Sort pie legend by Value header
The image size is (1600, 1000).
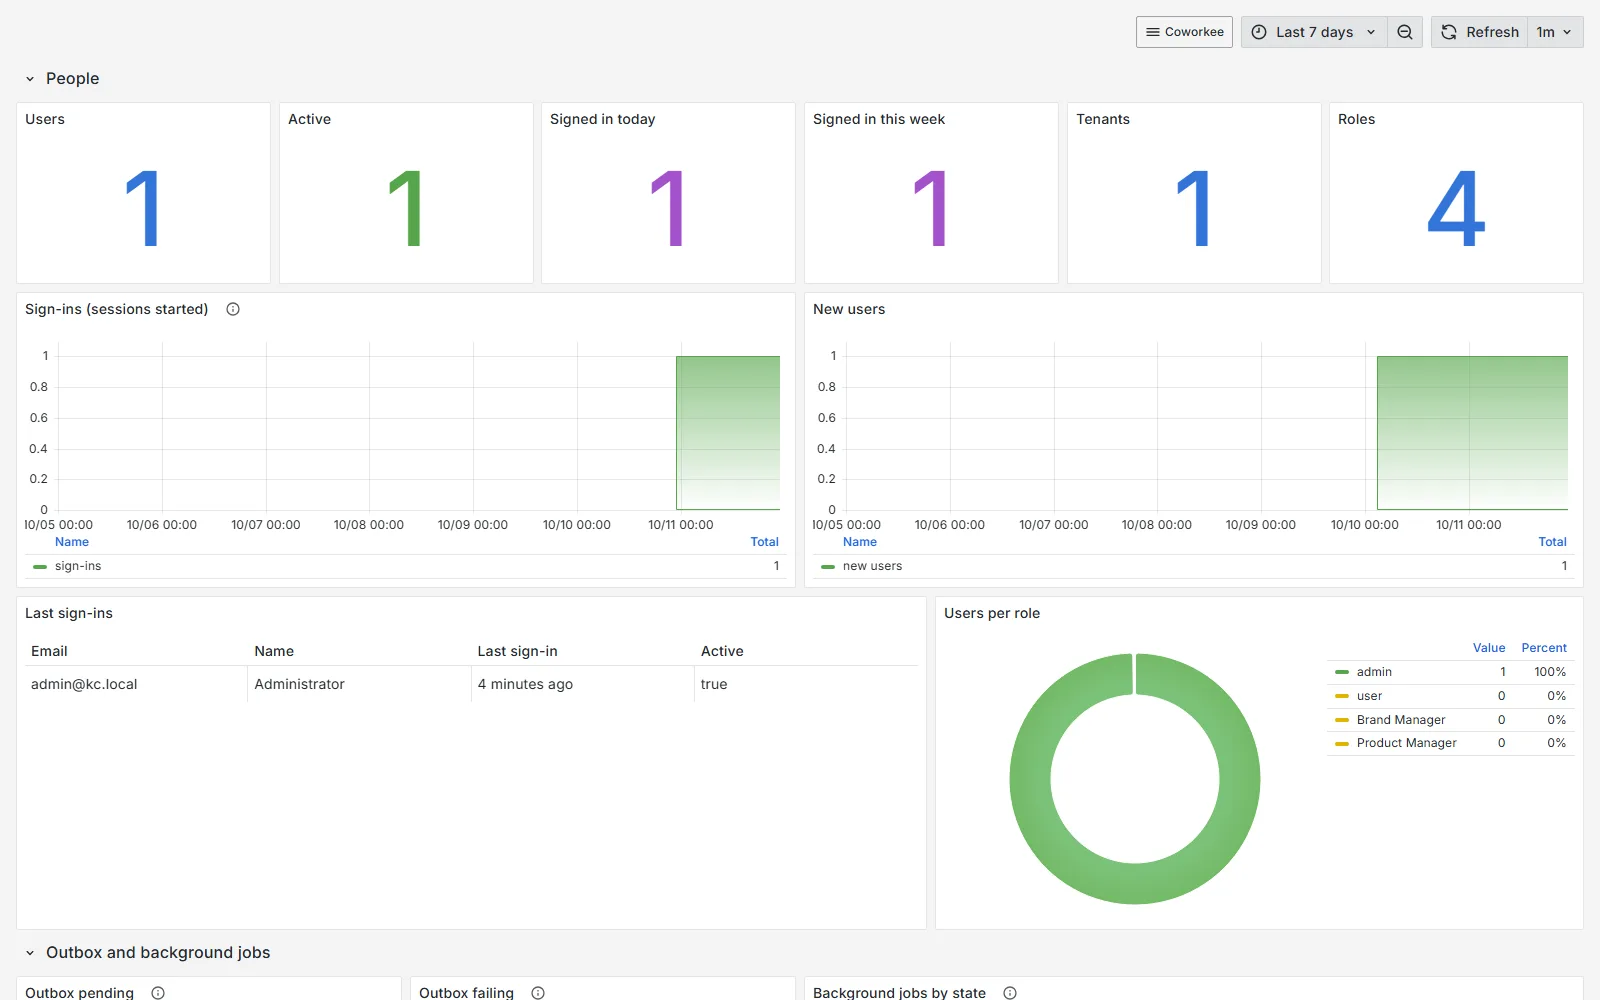1489,648
